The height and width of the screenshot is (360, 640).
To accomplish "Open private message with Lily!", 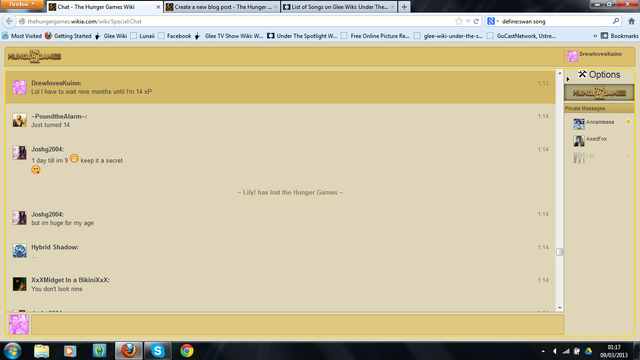I will pyautogui.click(x=590, y=157).
